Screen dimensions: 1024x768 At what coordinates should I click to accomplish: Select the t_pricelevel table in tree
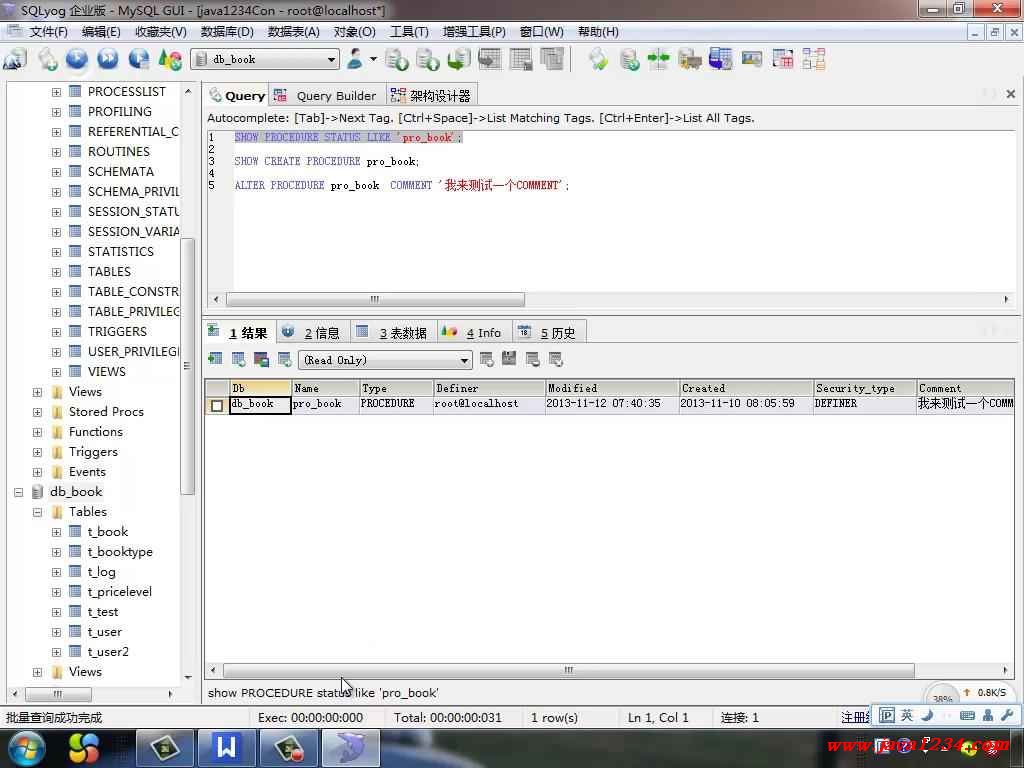pos(119,592)
